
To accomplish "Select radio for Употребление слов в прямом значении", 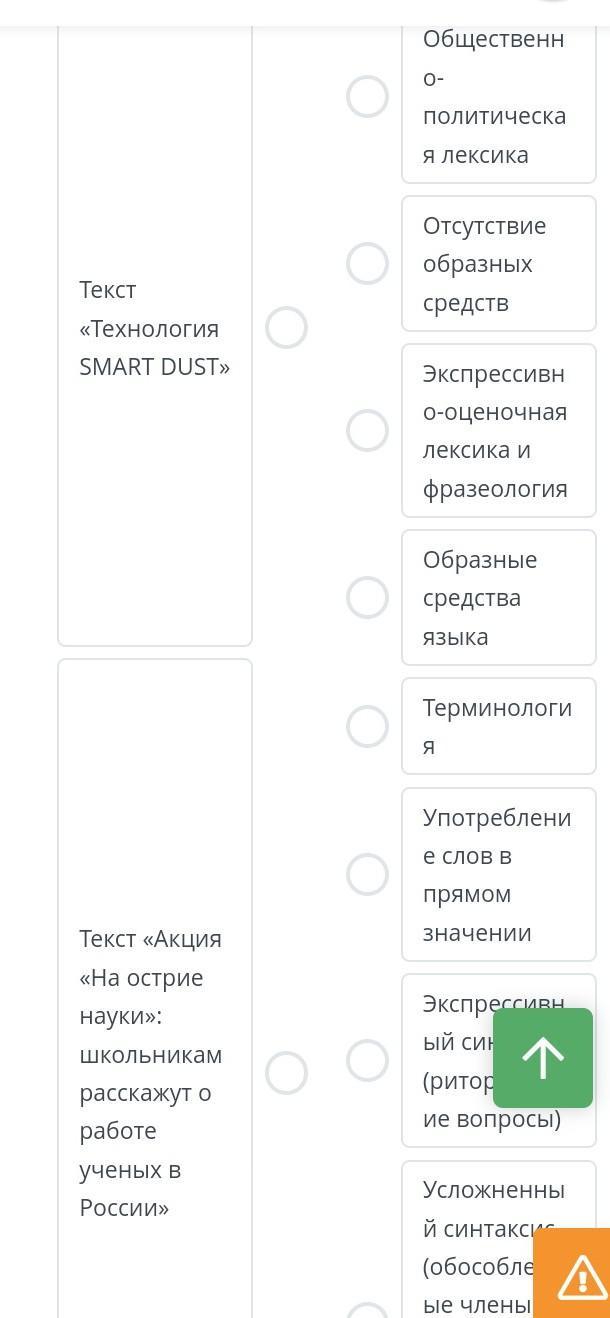I will pyautogui.click(x=367, y=875).
